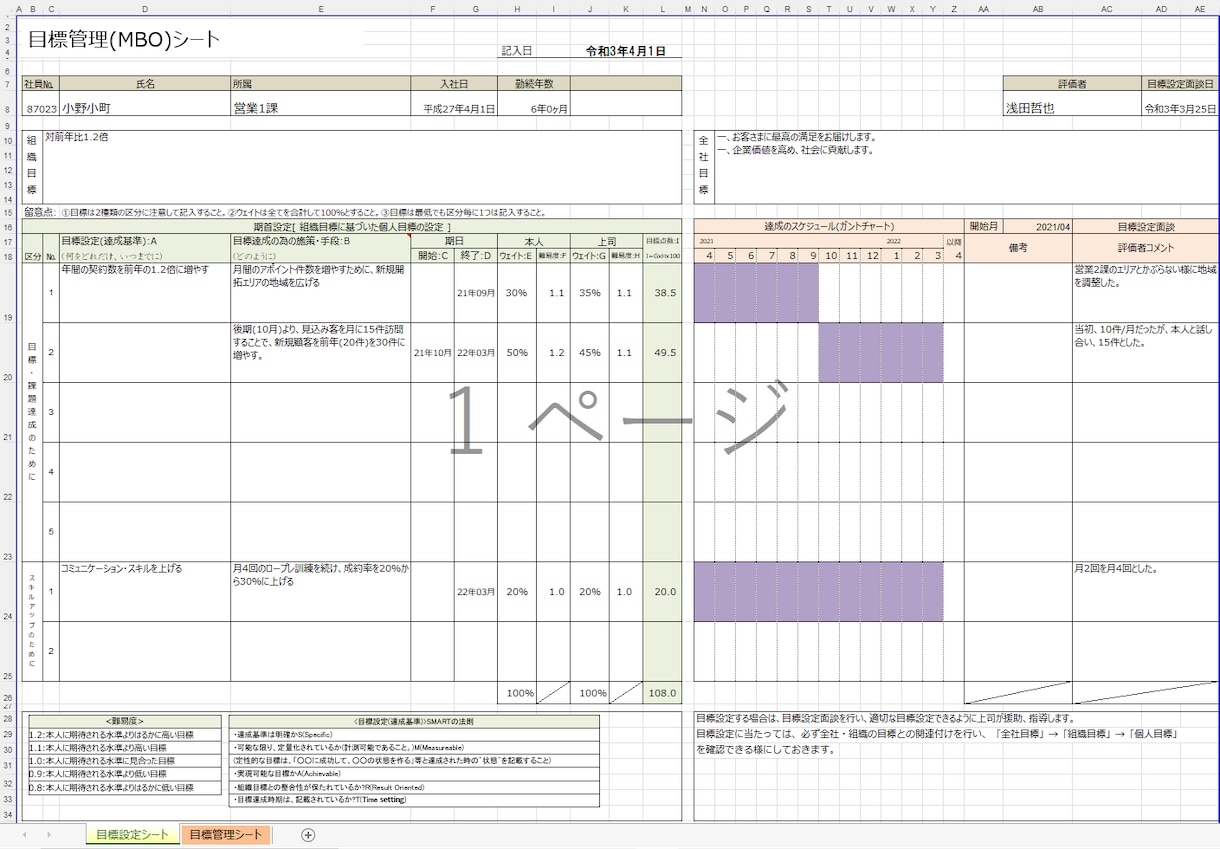Click the 達成のスケジュール(ガントチャート) header
Viewport: 1220px width, 849px height.
[x=829, y=227]
